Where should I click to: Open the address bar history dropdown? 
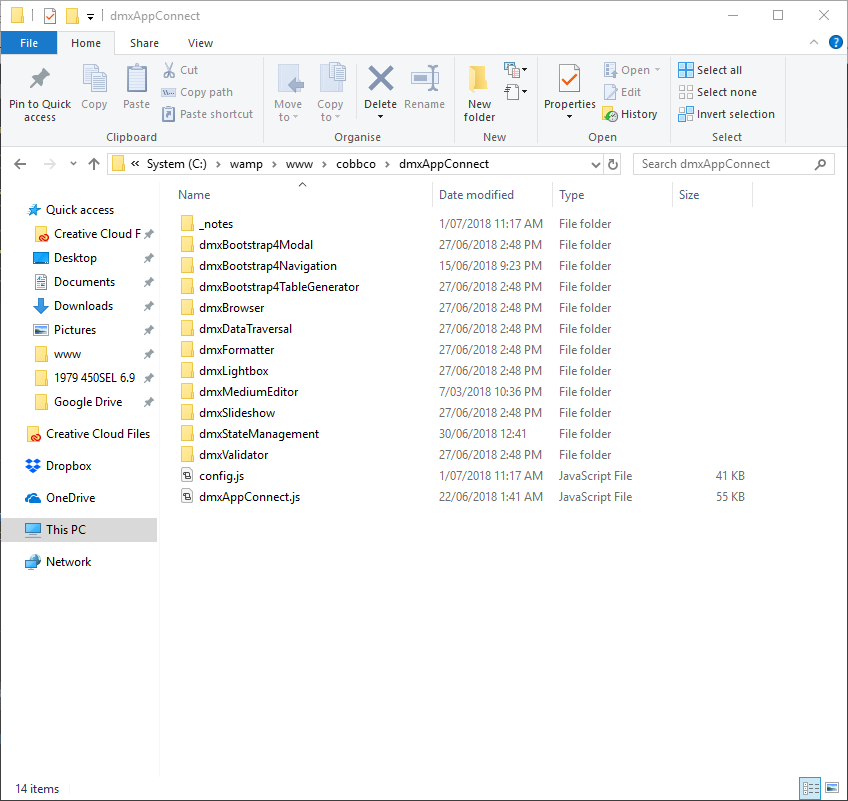click(x=595, y=164)
